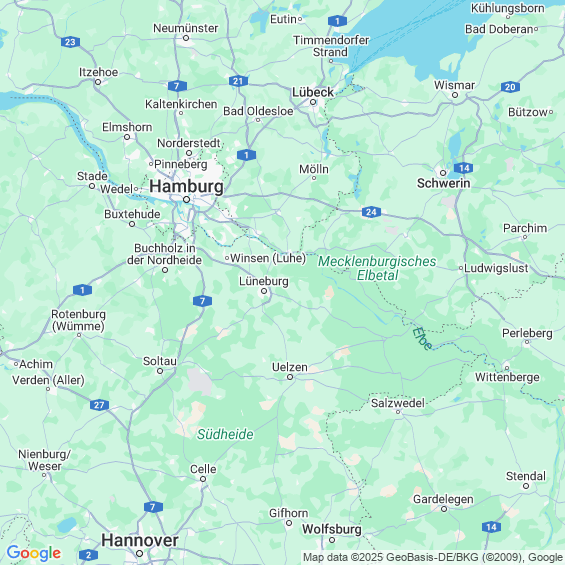
Task: Click the Hamburg city marker
Action: [186, 199]
